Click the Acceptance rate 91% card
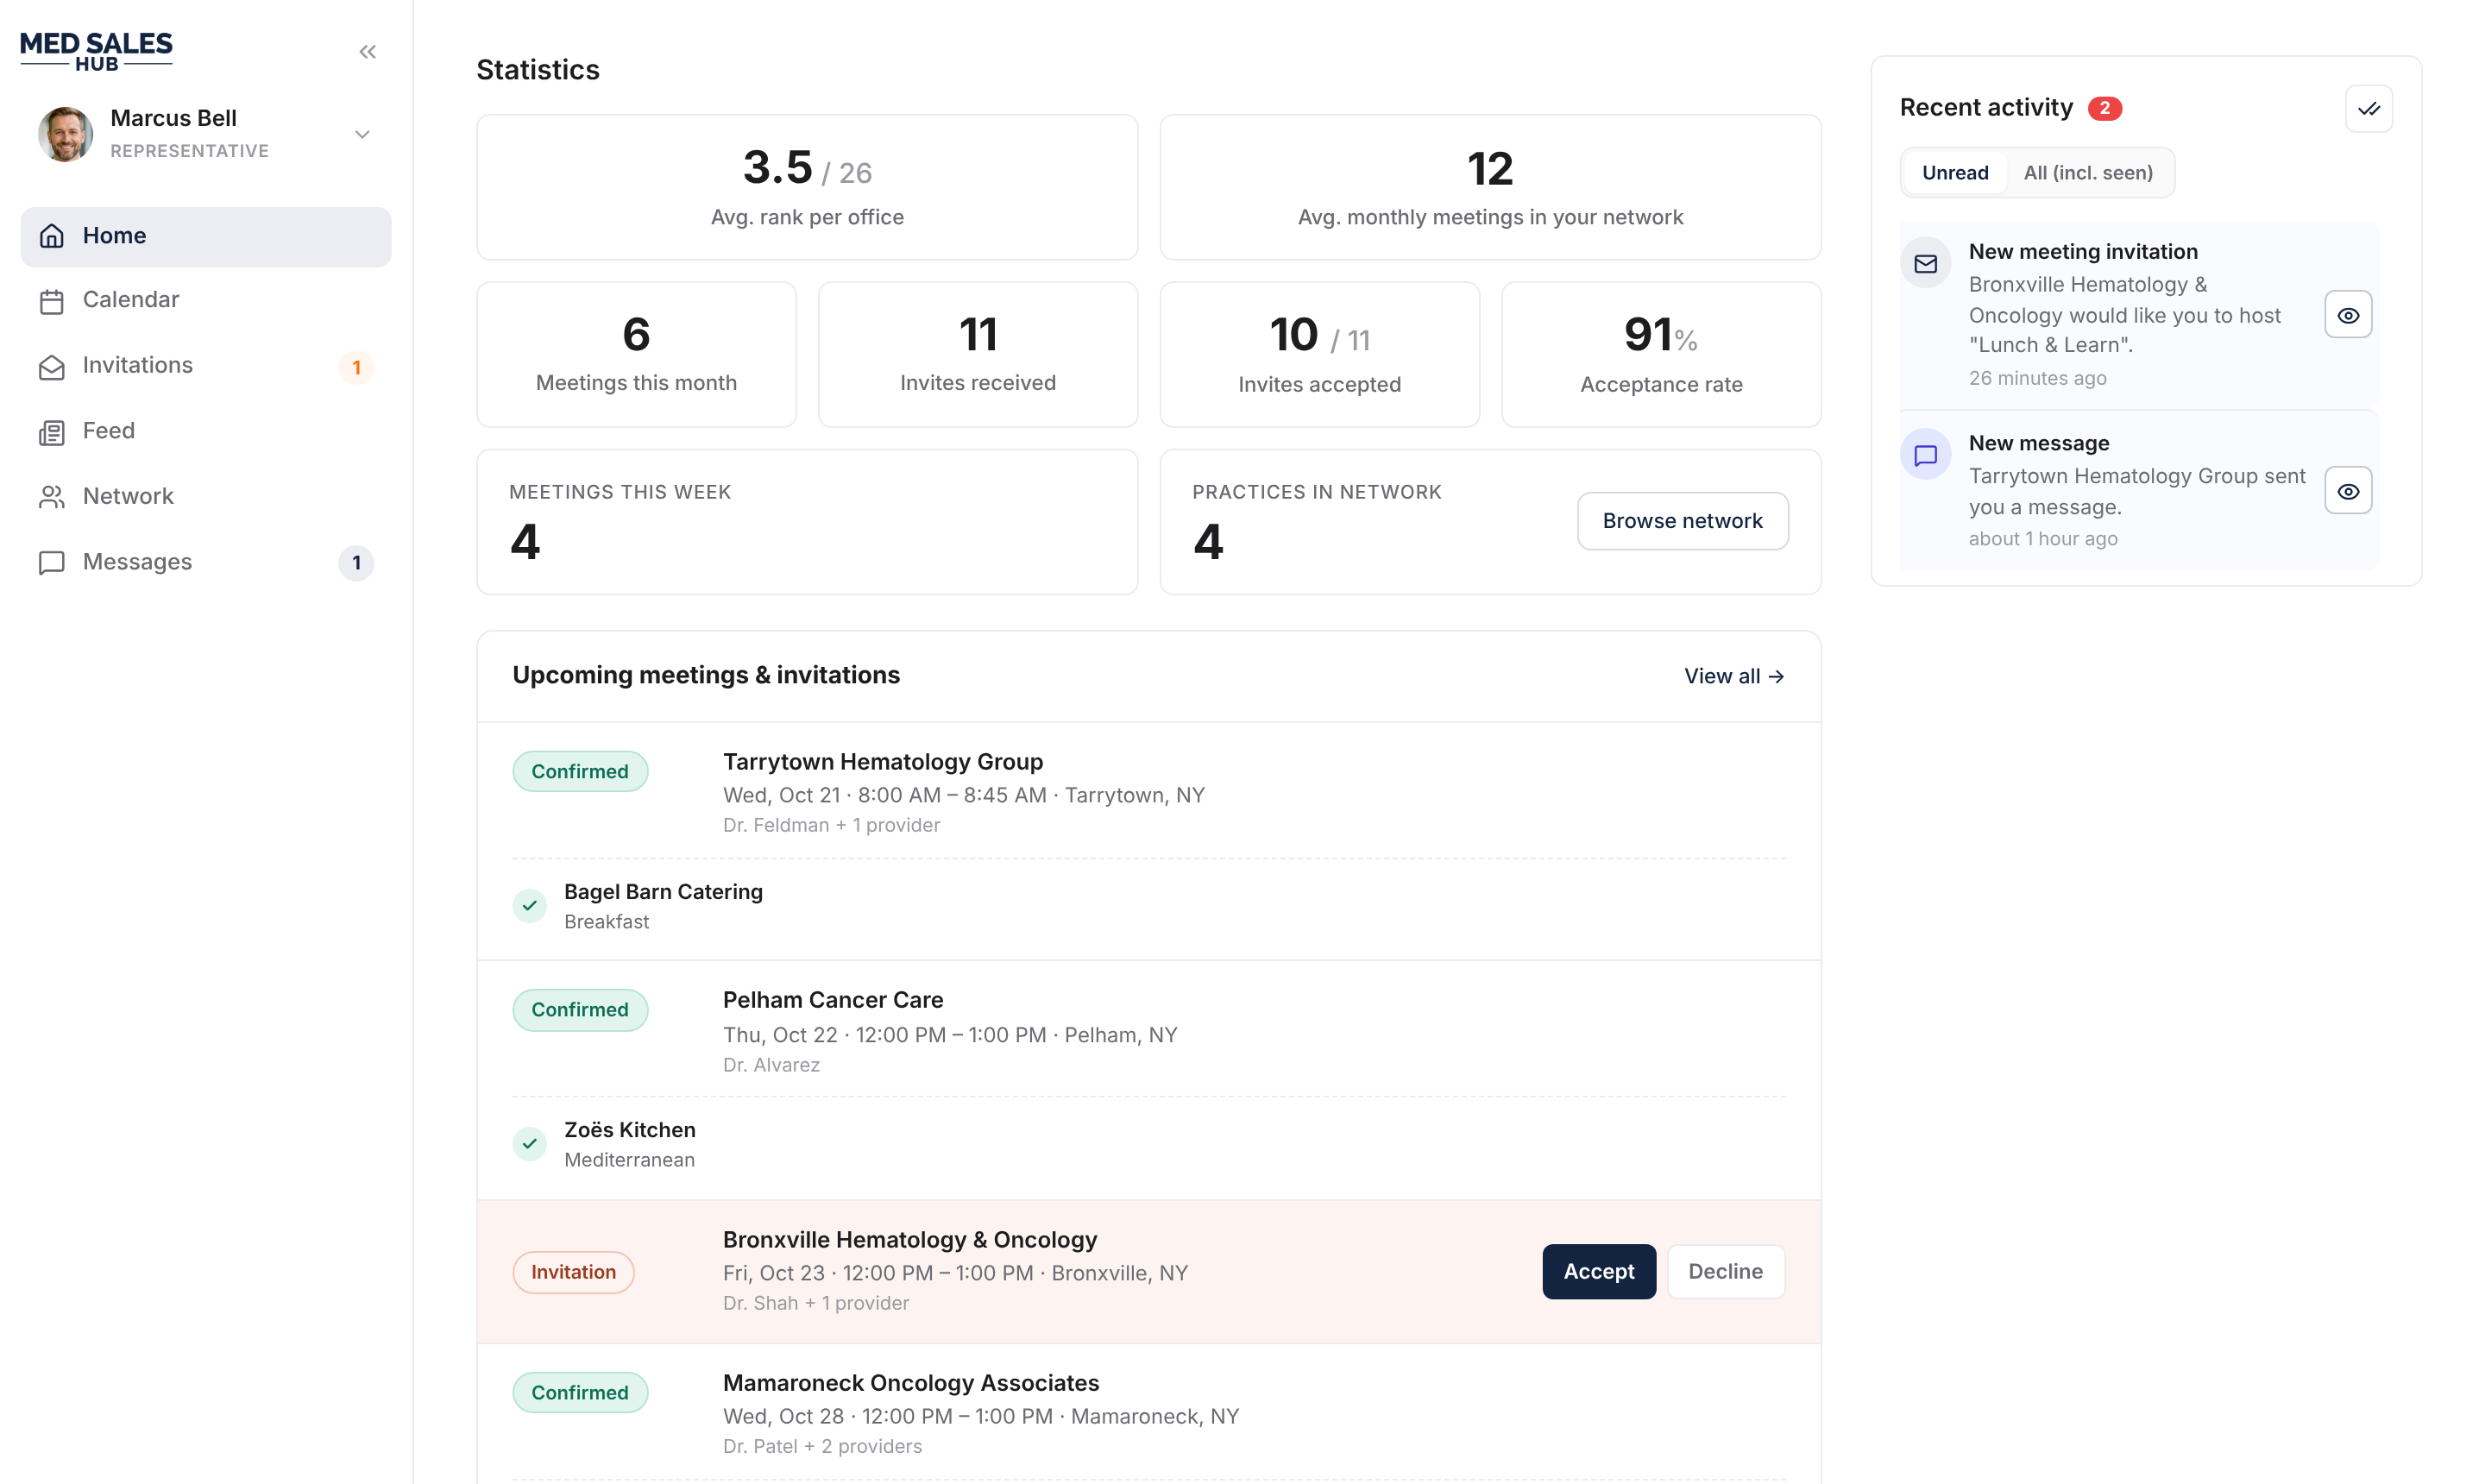 [x=1661, y=354]
